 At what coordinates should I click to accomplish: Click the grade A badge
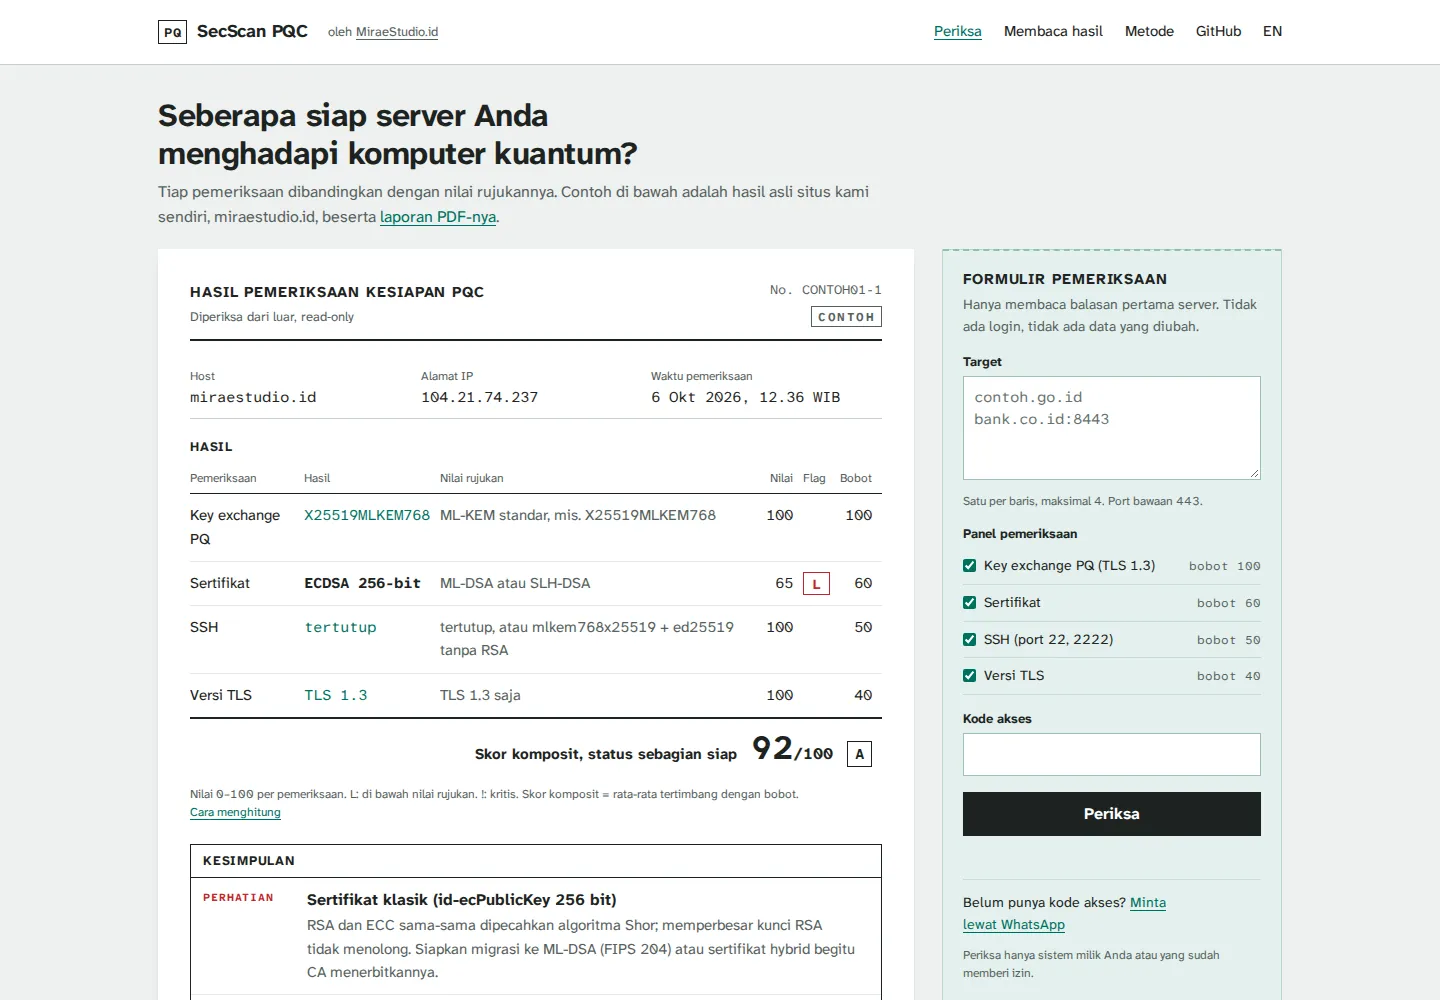point(859,754)
